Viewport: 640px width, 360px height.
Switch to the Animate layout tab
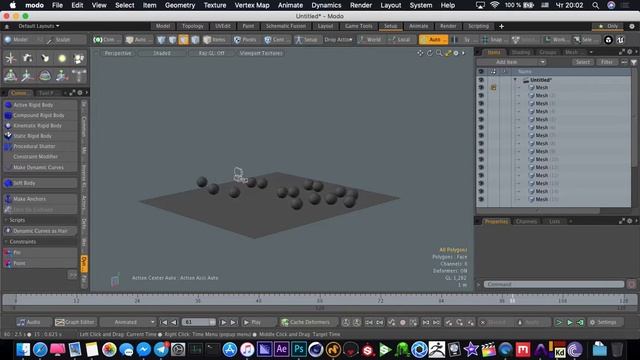pos(418,26)
